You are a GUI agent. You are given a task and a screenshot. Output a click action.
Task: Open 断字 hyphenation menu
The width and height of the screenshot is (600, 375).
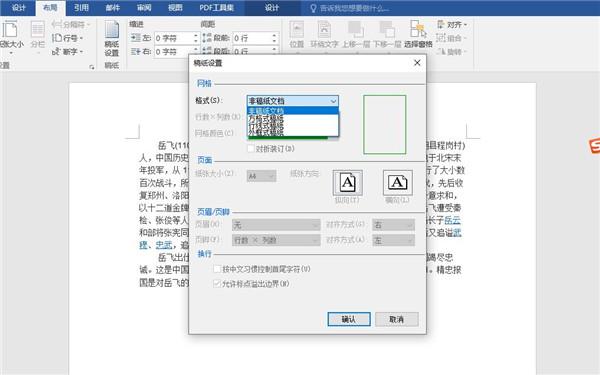[x=68, y=51]
